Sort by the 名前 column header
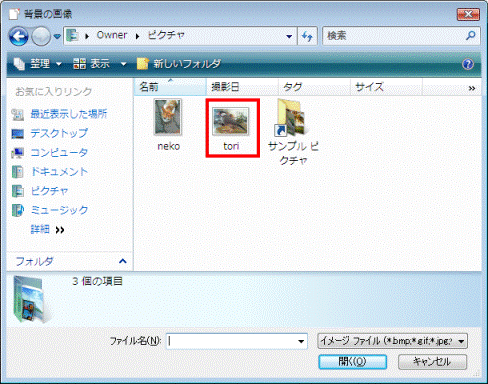 (x=170, y=87)
